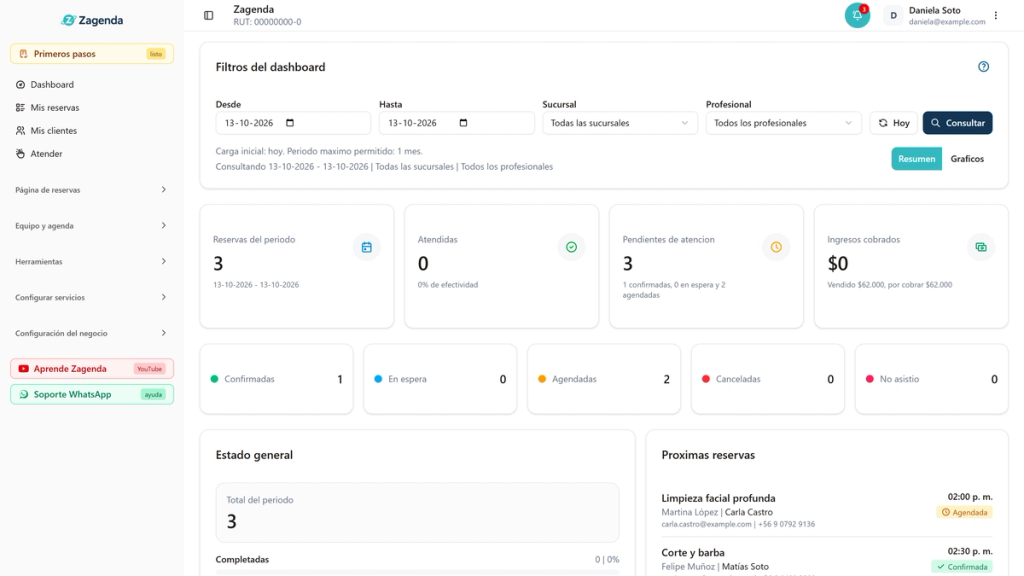
Task: Click 'Vendido $62.000, por cobrar $62.000' text
Action: (889, 285)
